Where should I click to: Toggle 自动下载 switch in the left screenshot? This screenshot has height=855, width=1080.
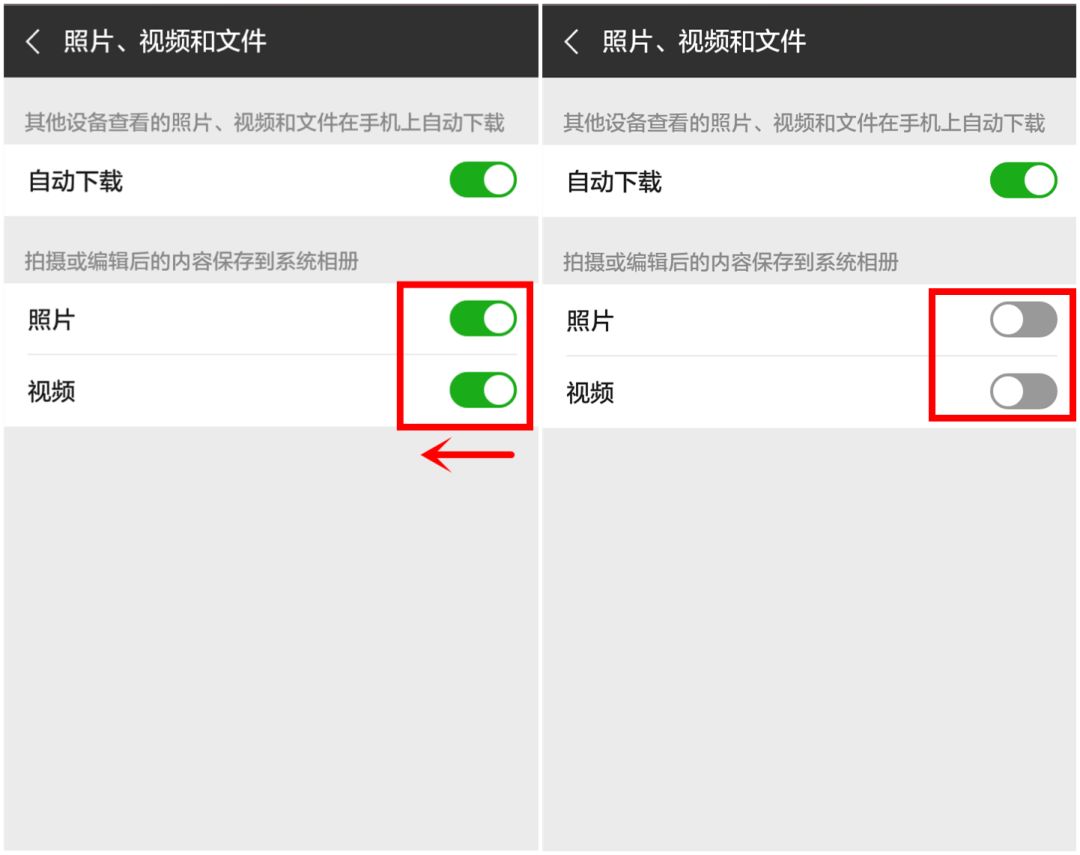(483, 180)
